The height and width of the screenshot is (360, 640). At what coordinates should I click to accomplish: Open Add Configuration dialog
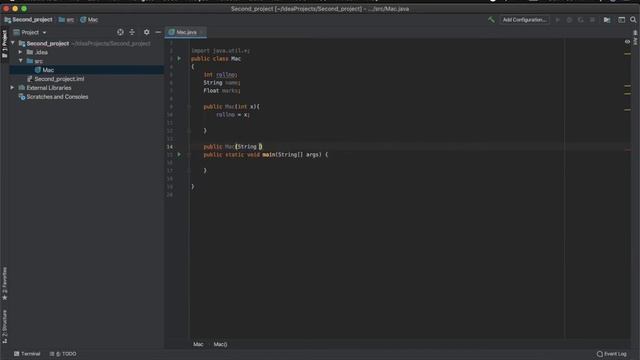click(x=524, y=20)
